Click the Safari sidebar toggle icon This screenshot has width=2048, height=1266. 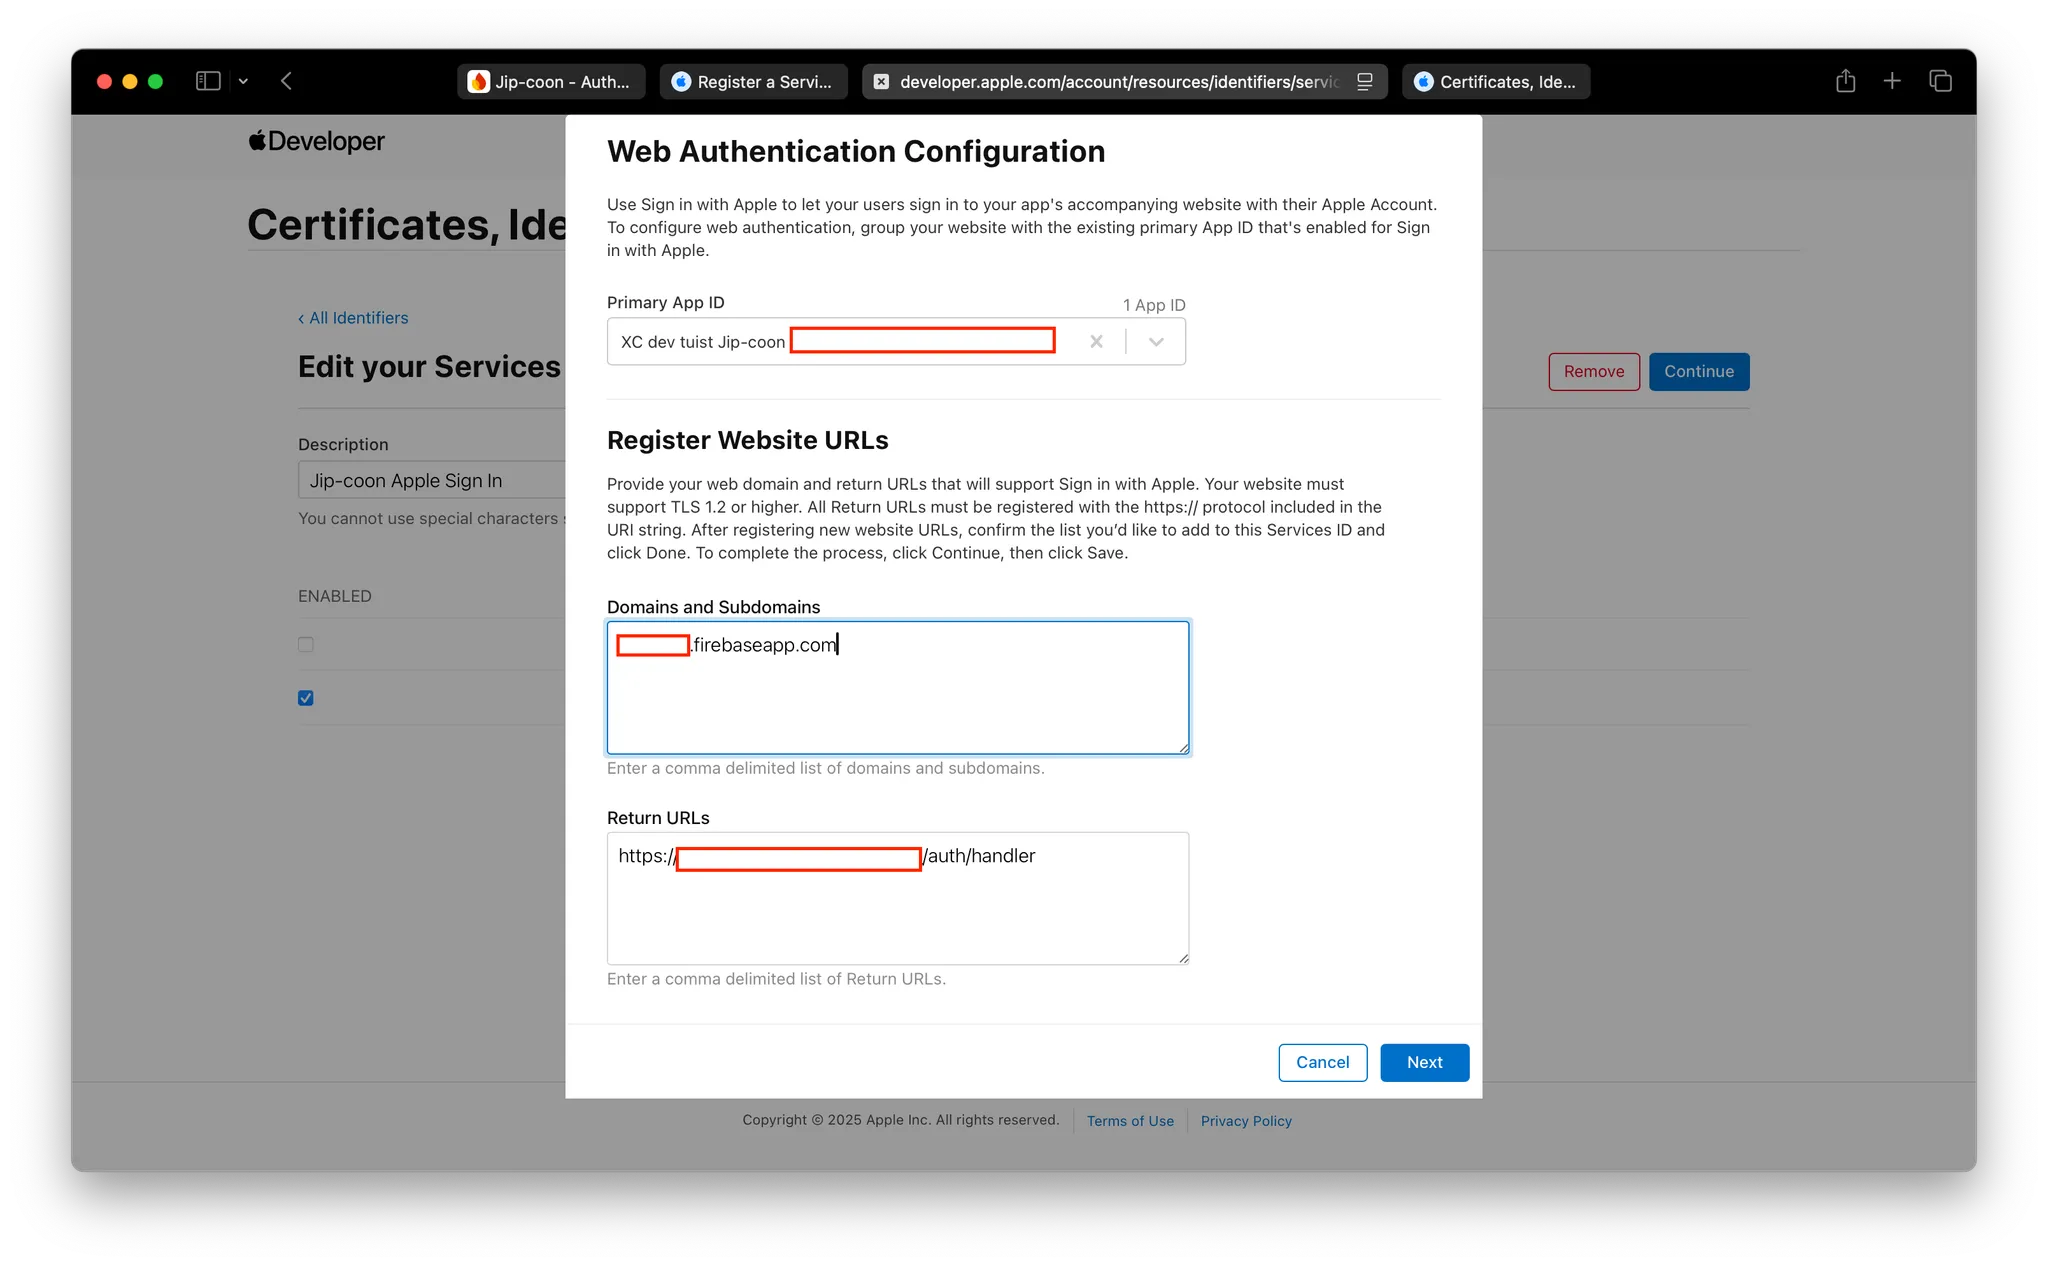208,81
